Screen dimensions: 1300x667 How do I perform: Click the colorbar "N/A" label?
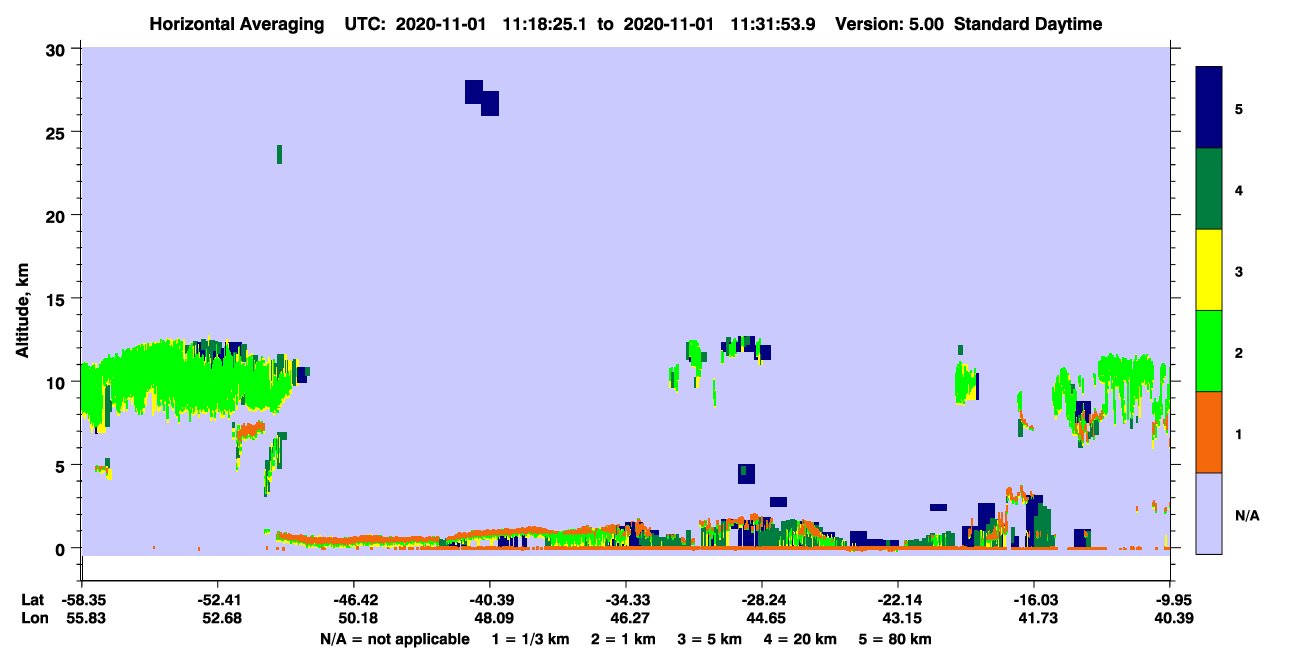[x=1247, y=517]
